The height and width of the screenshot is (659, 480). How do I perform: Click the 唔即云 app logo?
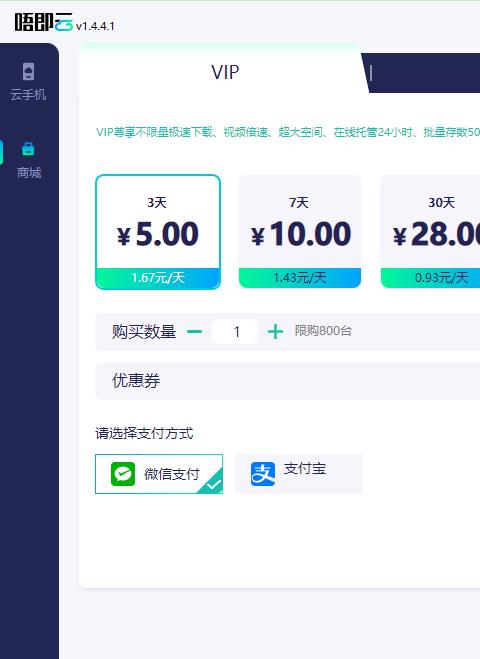44,22
